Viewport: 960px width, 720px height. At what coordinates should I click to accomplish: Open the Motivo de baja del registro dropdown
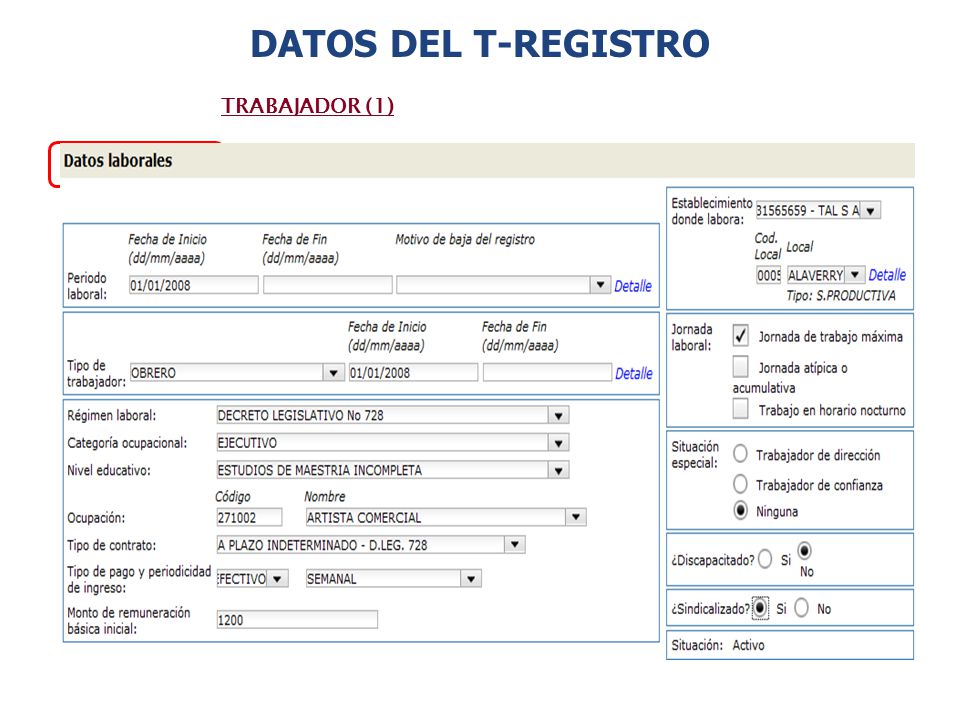click(x=600, y=285)
